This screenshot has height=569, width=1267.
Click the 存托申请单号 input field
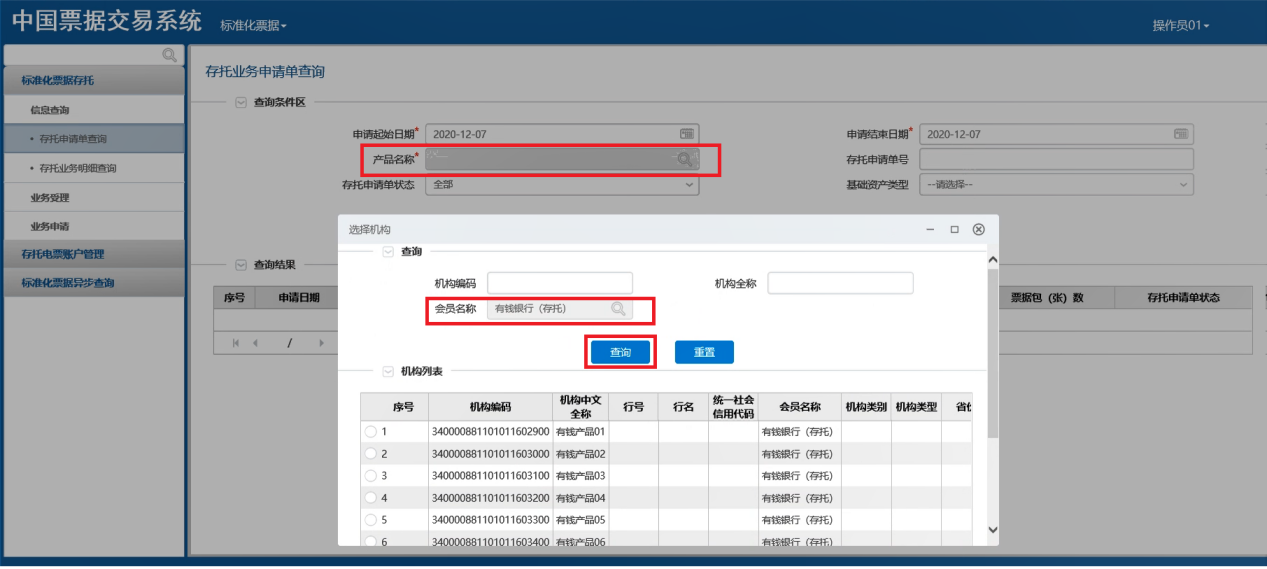click(x=1056, y=159)
